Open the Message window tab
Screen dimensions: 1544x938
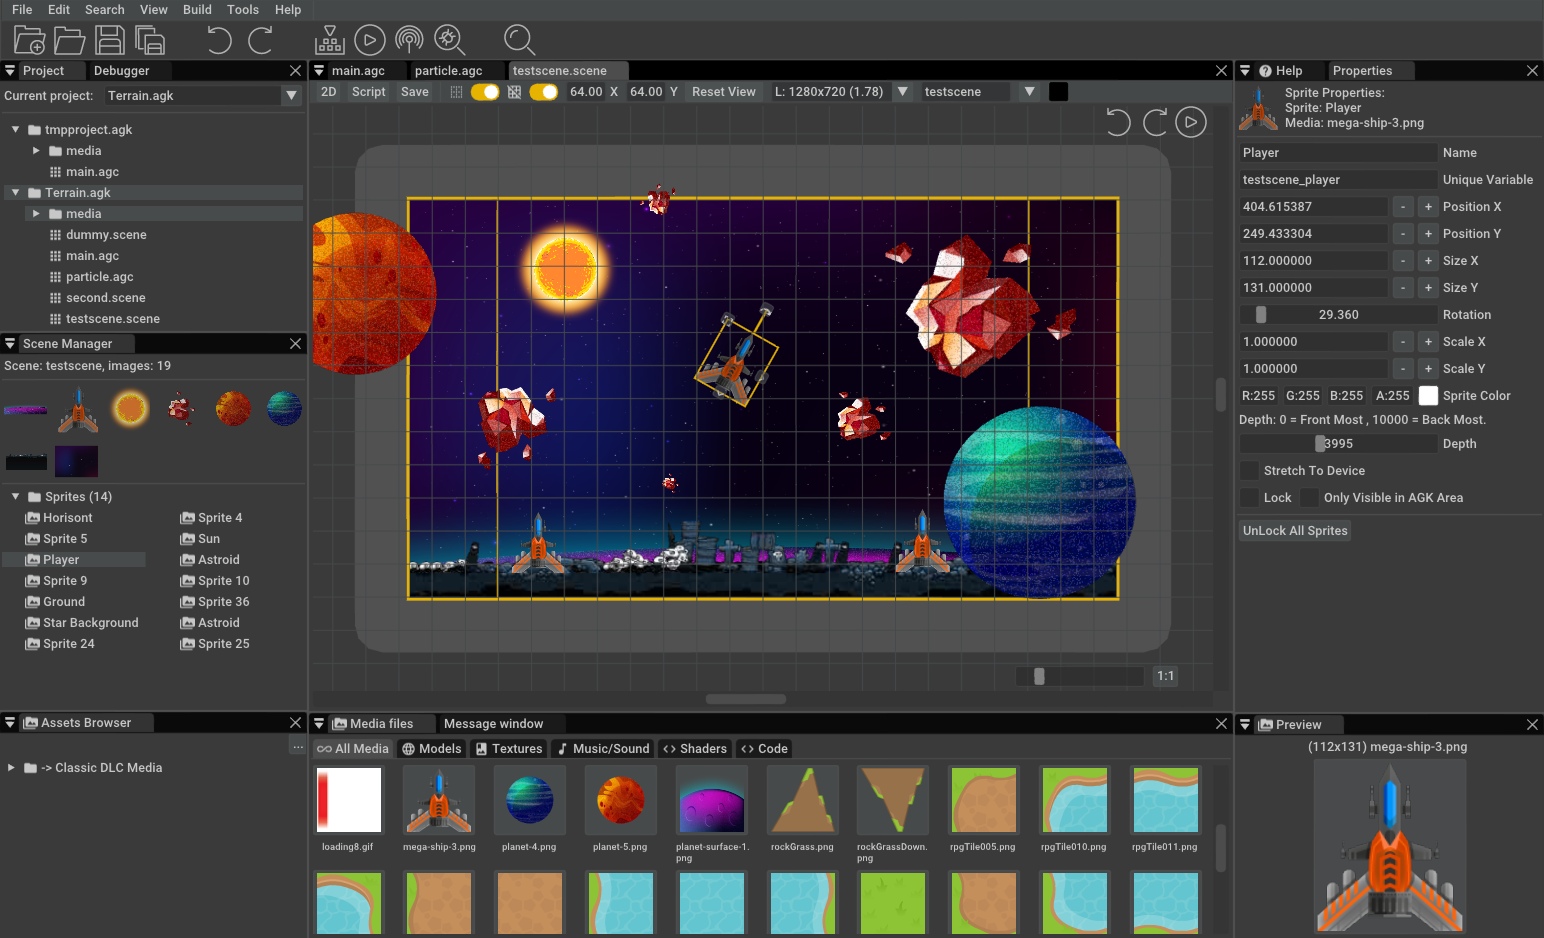click(494, 724)
